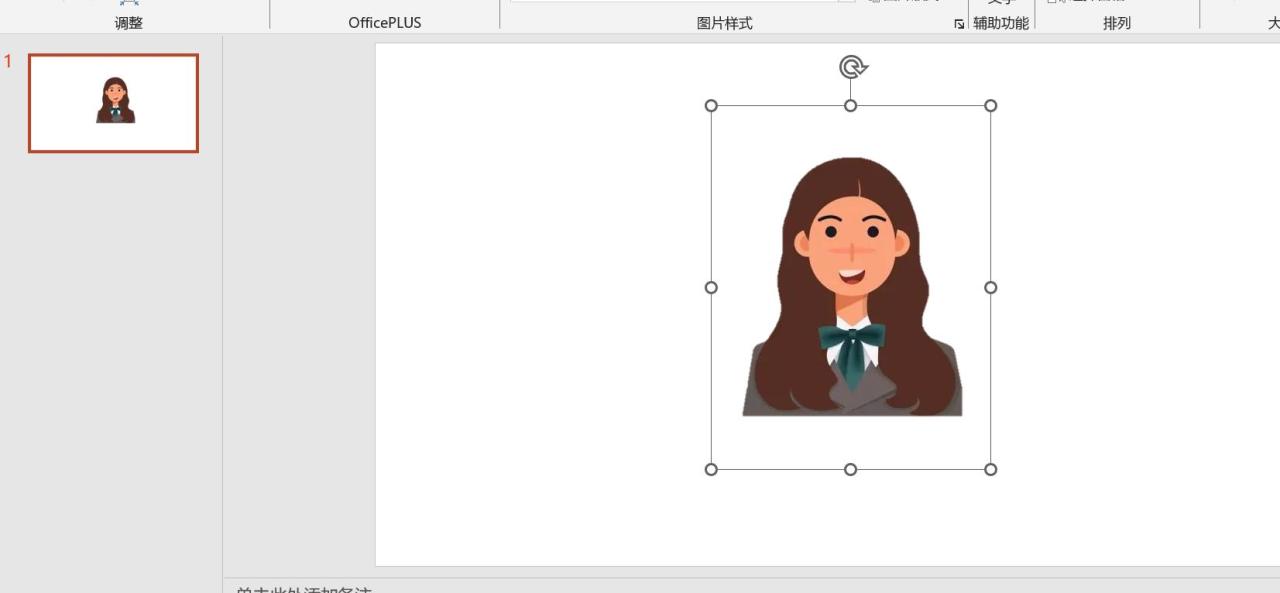Select the top-left resize handle of the picture
Image resolution: width=1280 pixels, height=593 pixels.
(712, 104)
